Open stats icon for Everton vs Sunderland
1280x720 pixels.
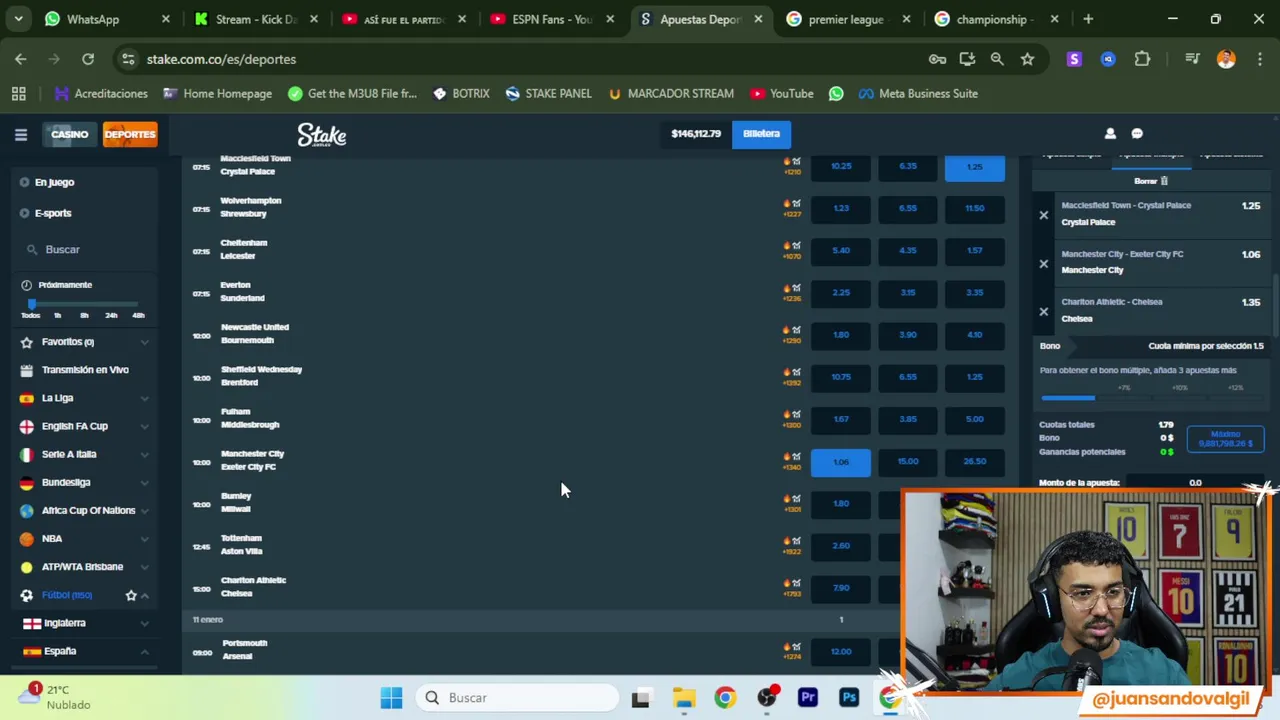[796, 287]
